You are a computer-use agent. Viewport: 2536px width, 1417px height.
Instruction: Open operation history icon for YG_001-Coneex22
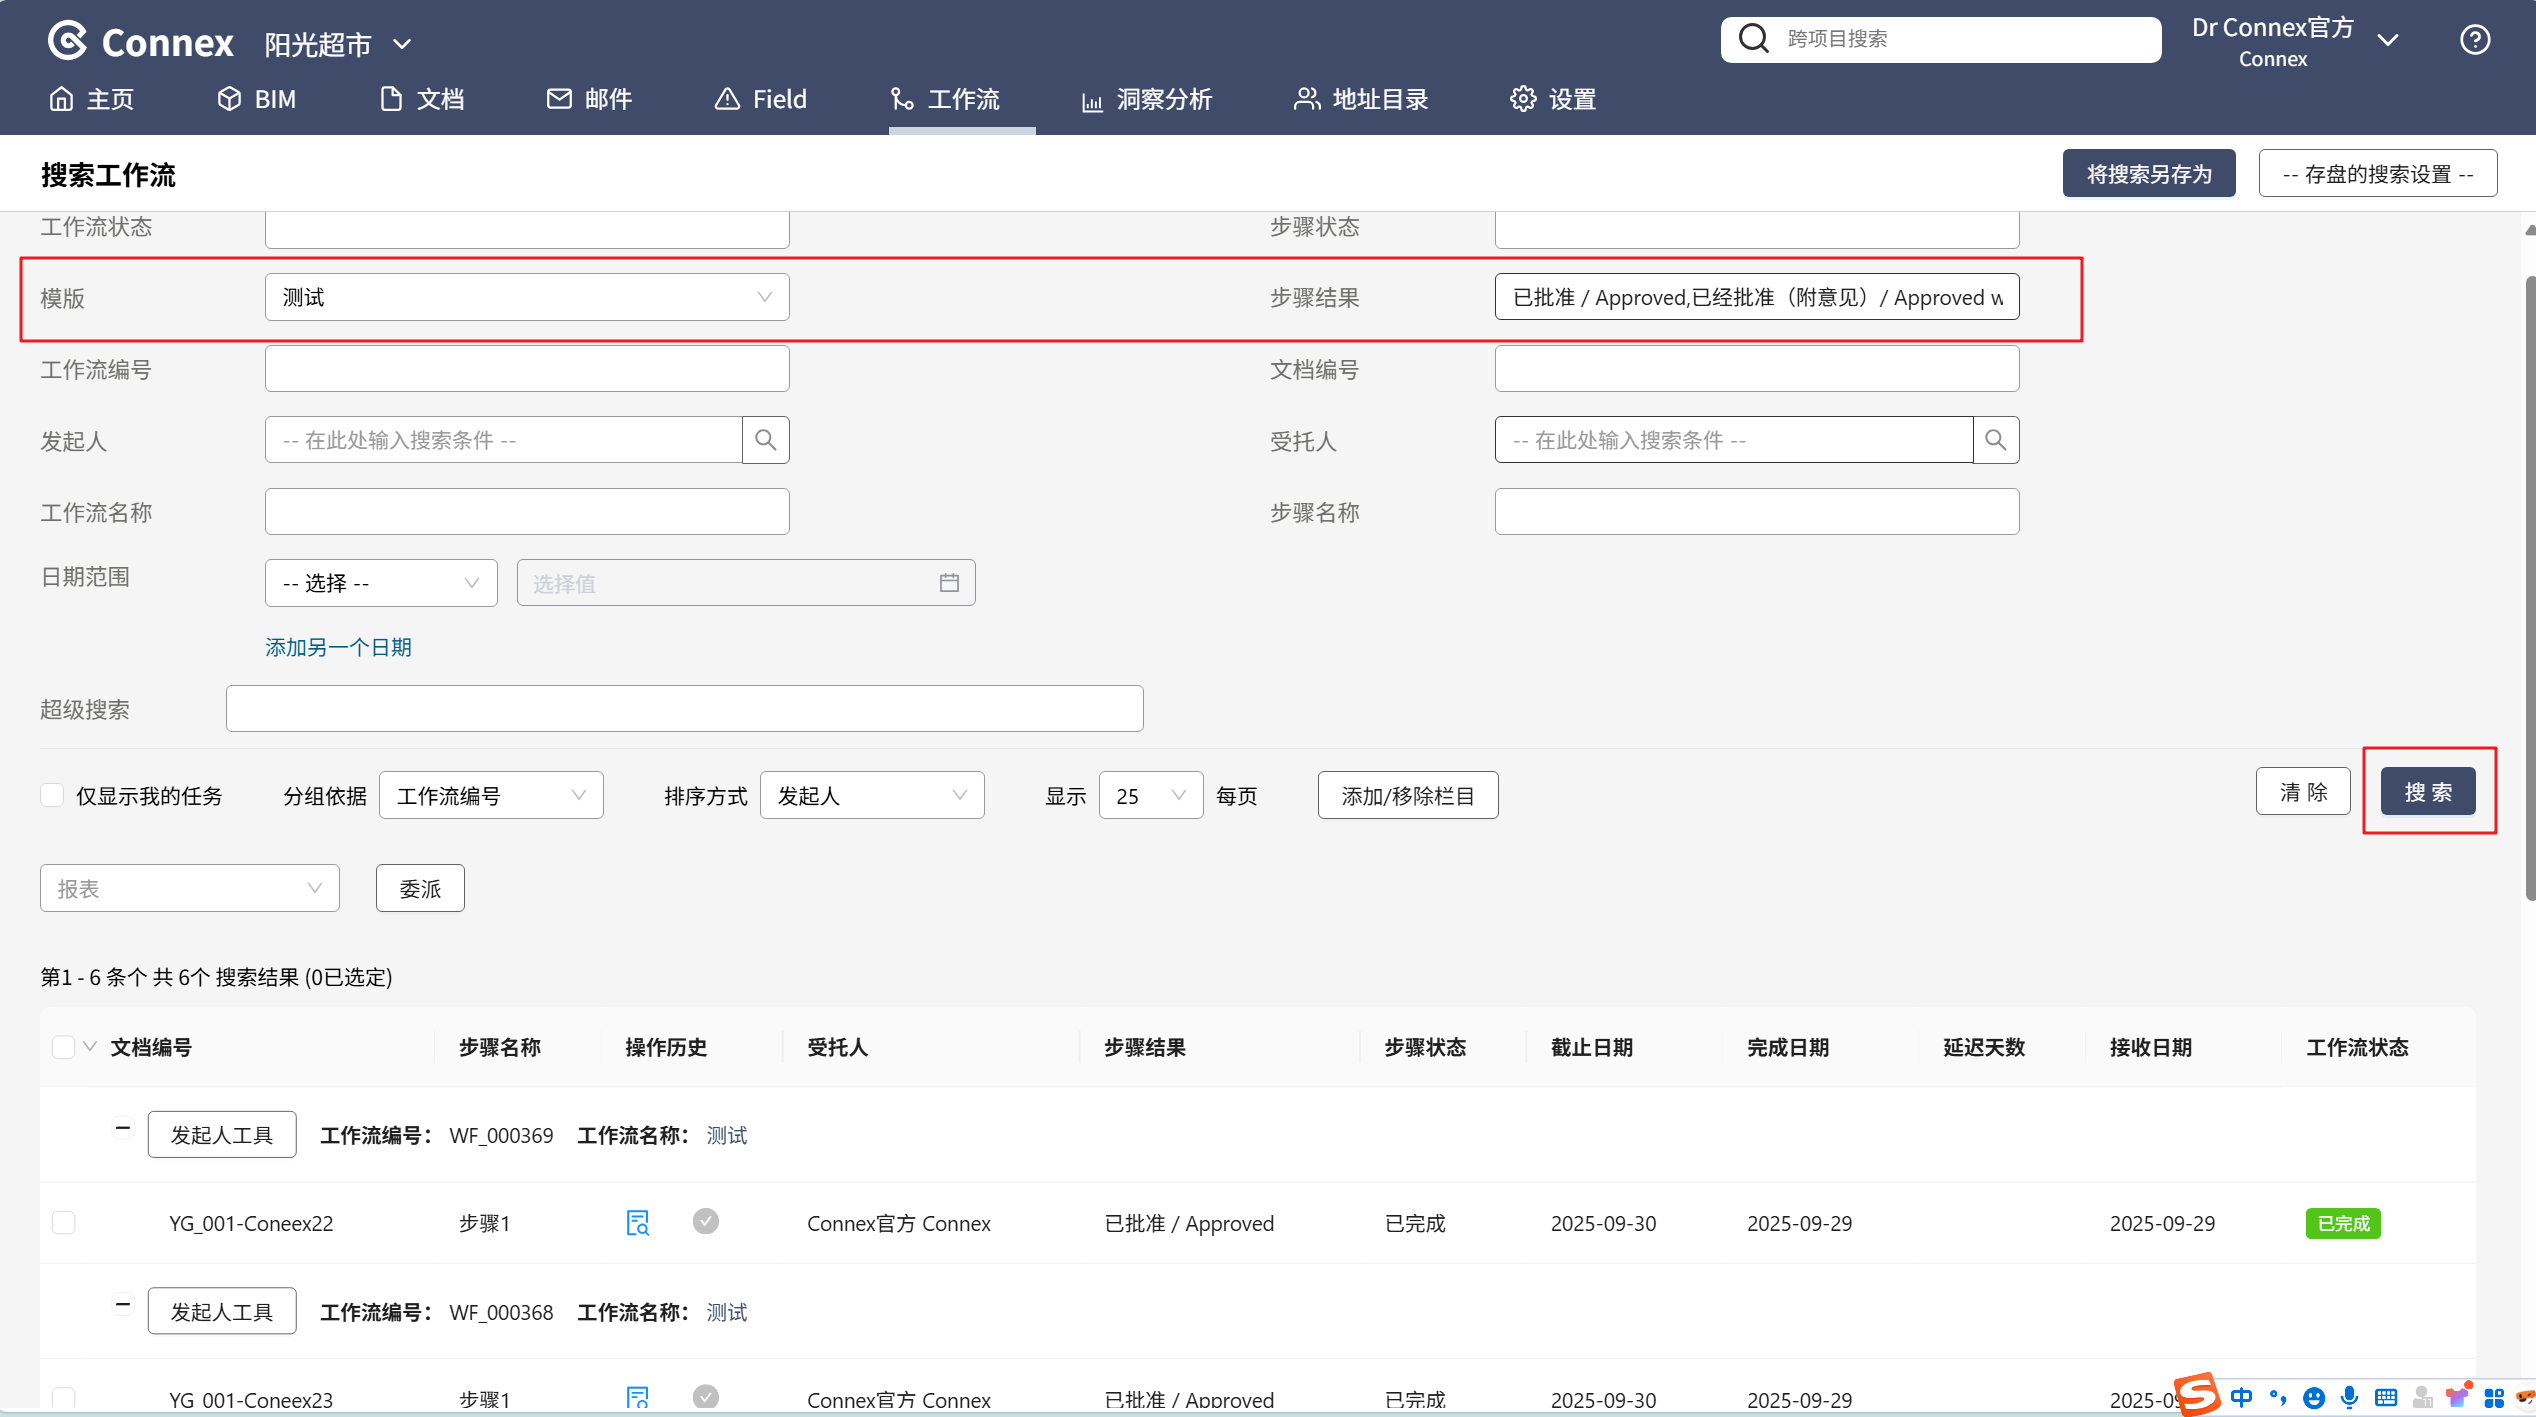point(637,1222)
